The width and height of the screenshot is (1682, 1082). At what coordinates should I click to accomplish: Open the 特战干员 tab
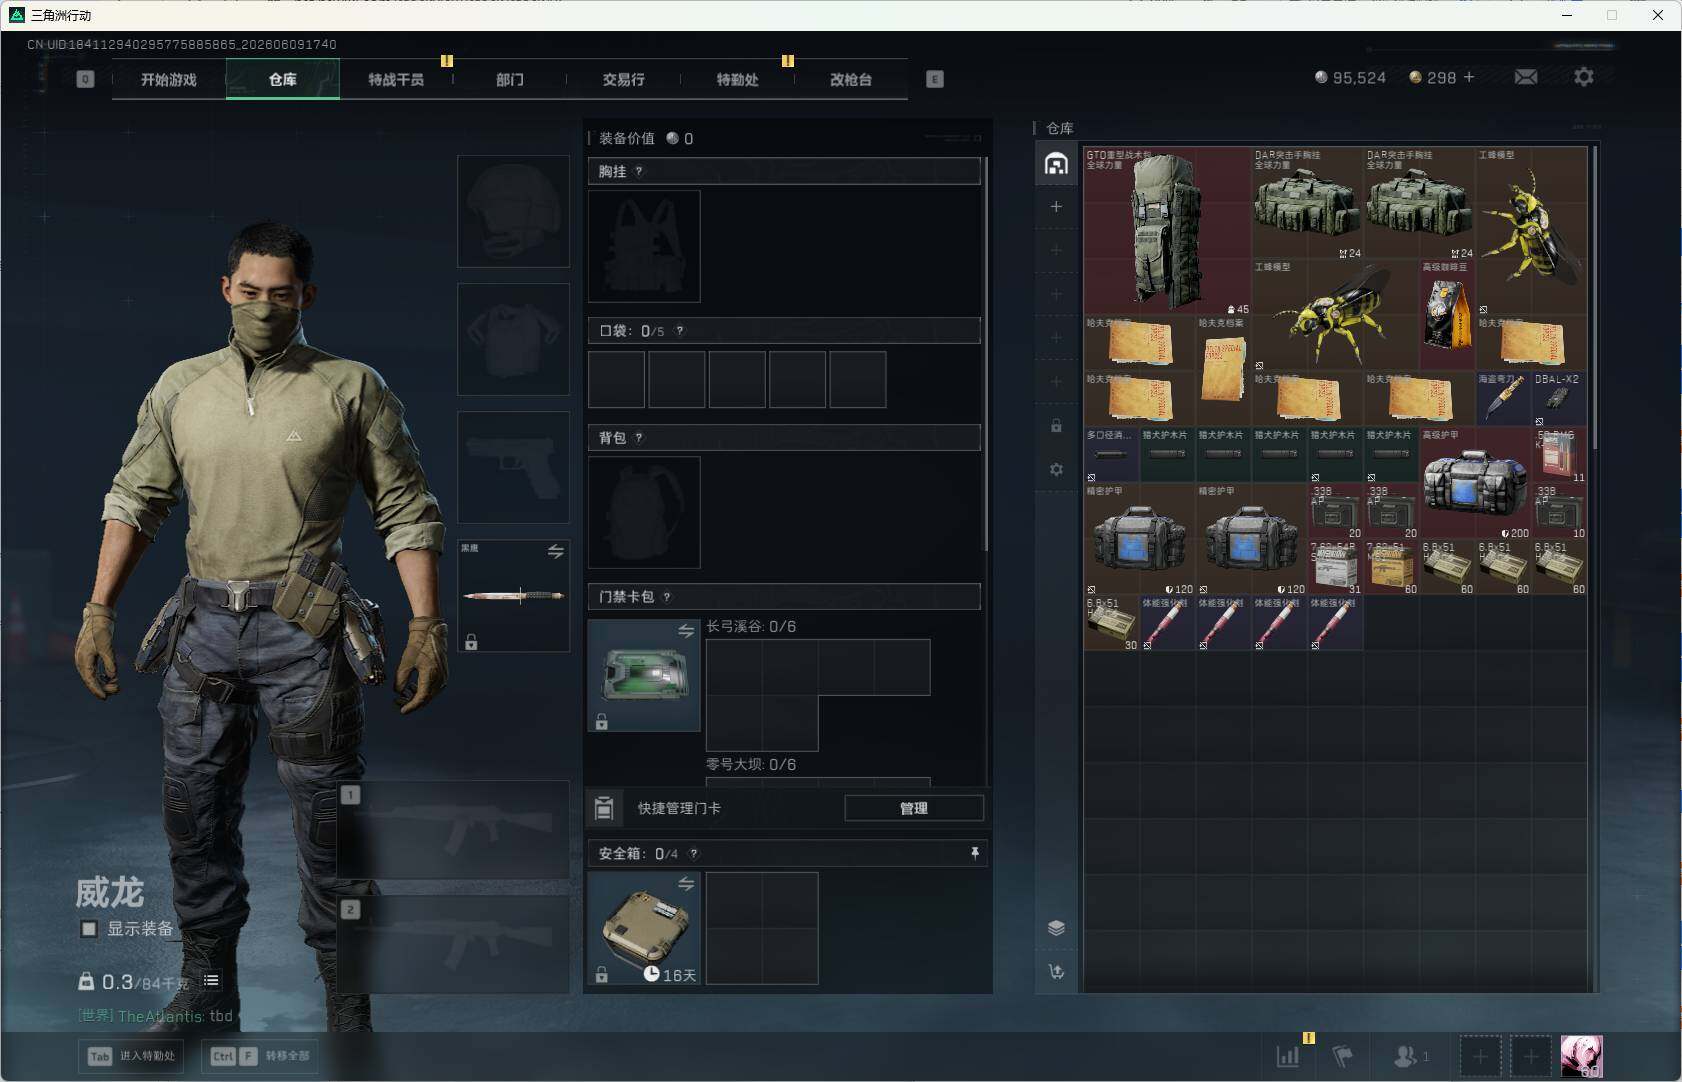(396, 79)
